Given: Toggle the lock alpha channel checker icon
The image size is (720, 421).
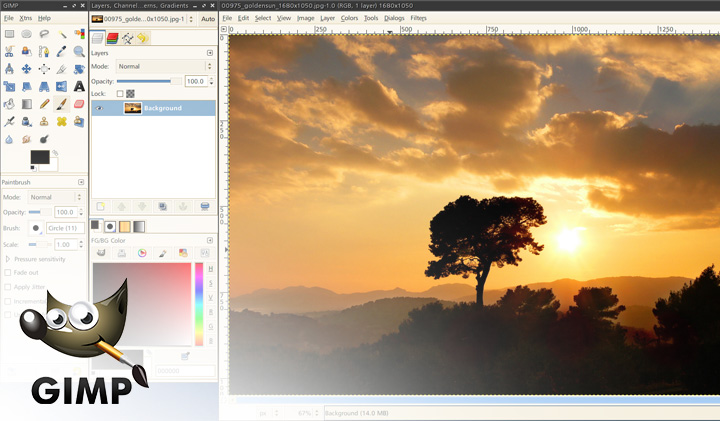Looking at the screenshot, I should tap(130, 94).
